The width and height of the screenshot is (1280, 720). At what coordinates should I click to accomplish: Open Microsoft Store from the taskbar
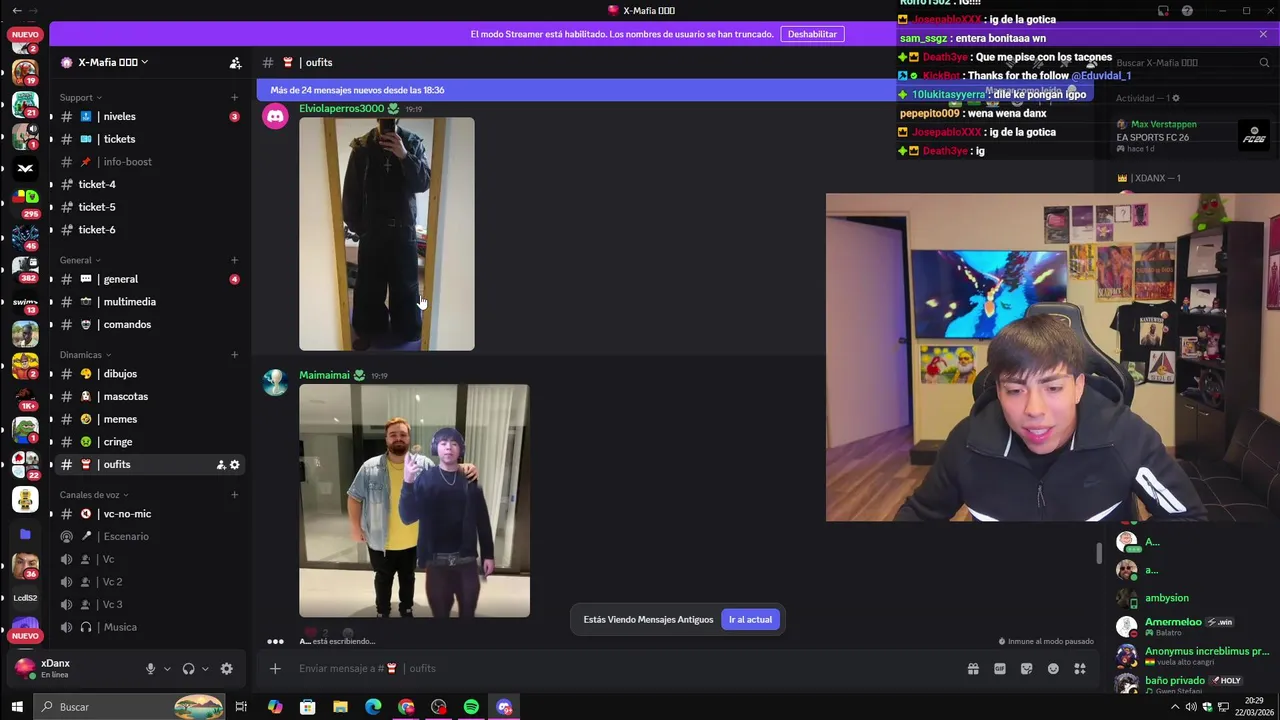coord(307,707)
